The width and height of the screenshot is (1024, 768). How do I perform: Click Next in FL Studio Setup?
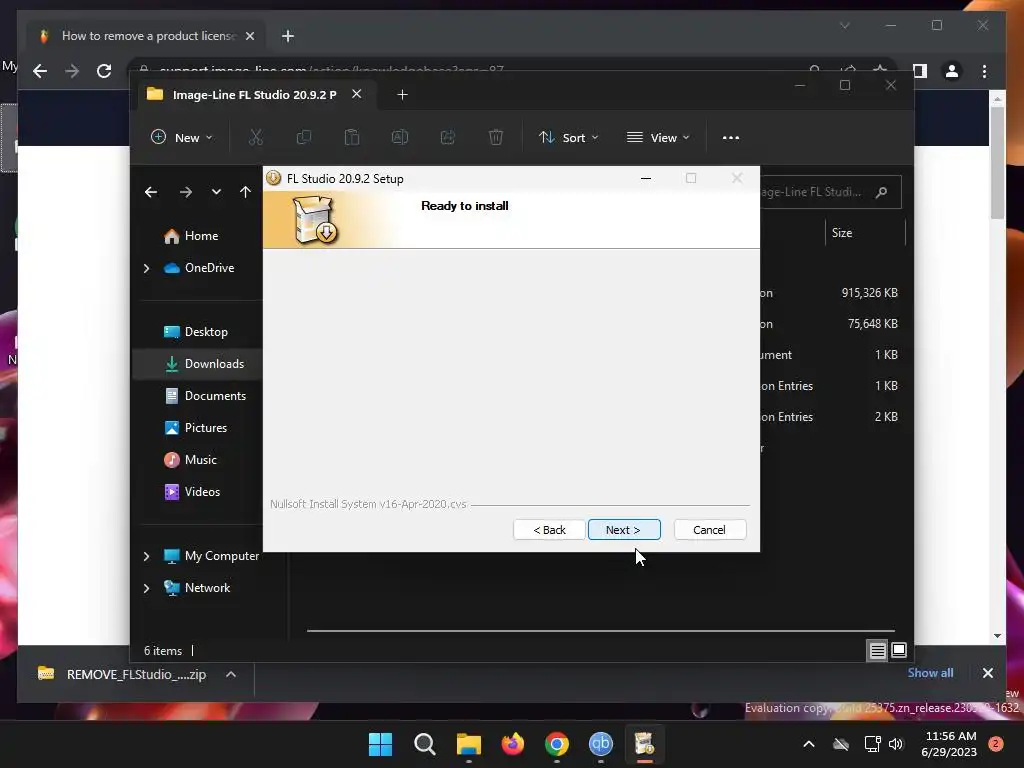point(624,530)
